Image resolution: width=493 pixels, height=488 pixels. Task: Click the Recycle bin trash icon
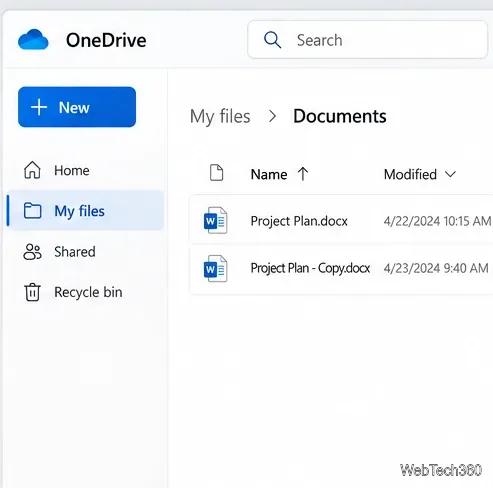(x=32, y=292)
